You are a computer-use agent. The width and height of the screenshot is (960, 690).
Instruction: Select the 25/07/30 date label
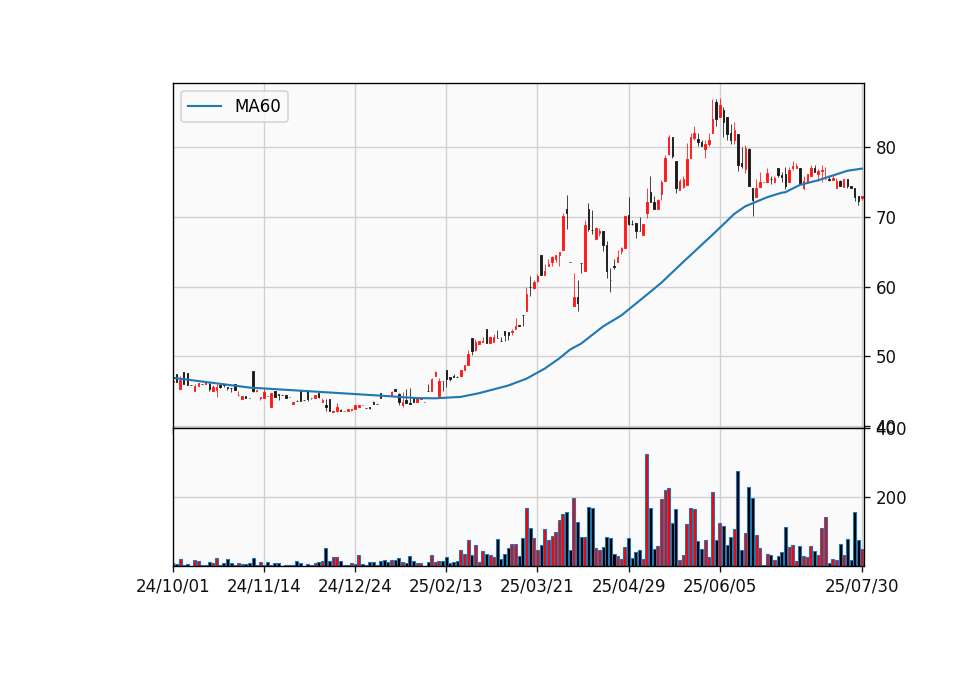862,586
